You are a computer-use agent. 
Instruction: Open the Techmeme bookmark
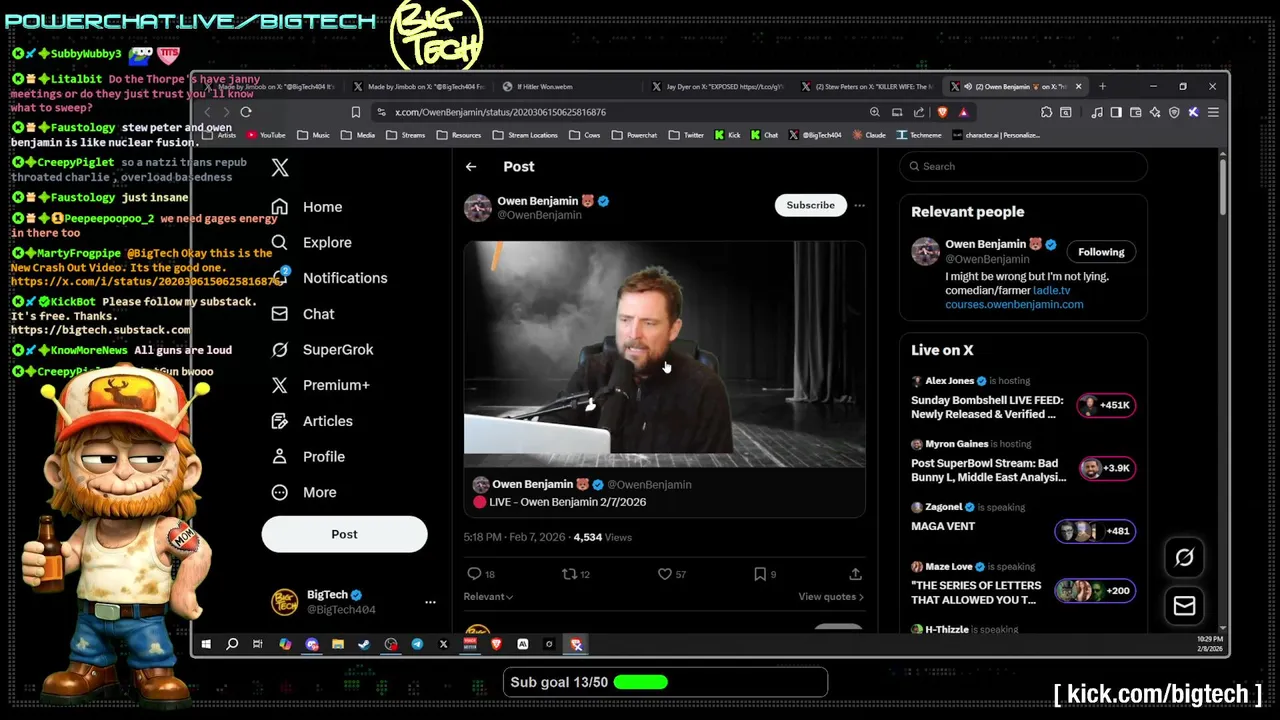919,135
